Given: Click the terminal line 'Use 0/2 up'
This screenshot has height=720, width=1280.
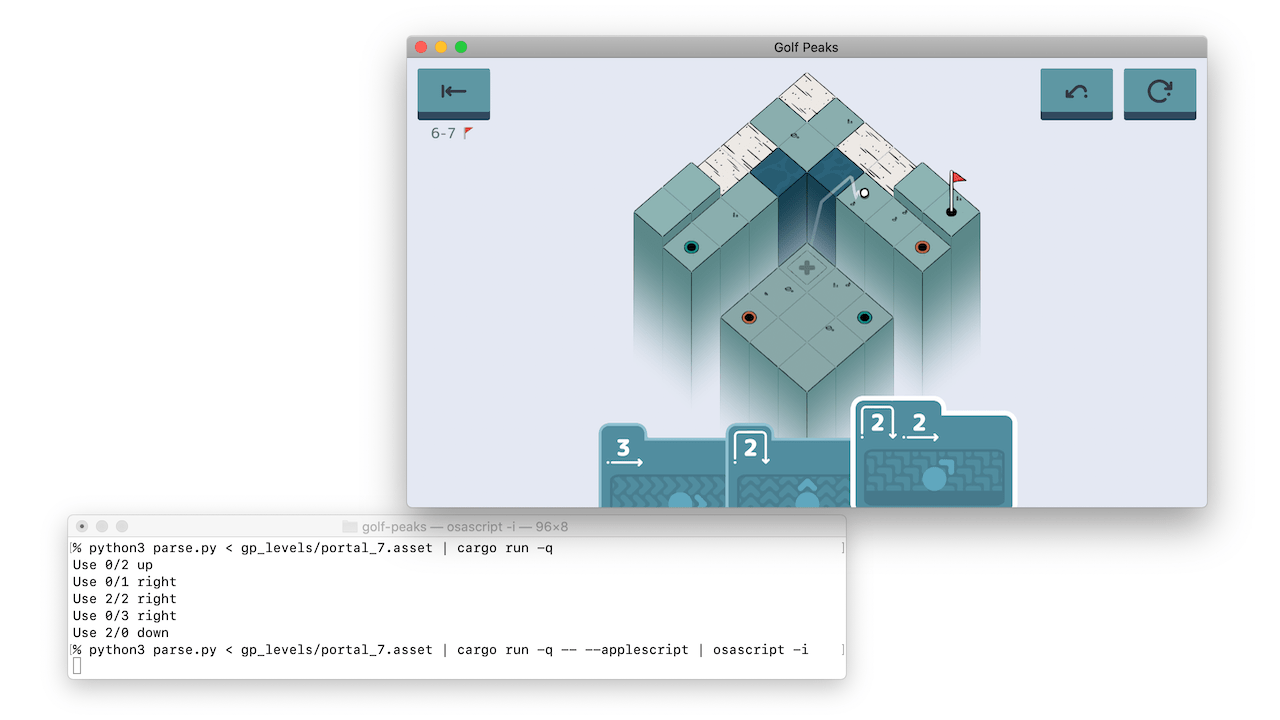Looking at the screenshot, I should coord(113,565).
